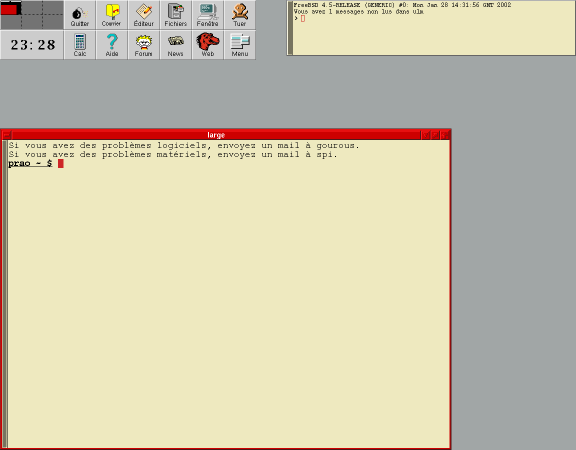Open the News newspaper icon
The height and width of the screenshot is (450, 576).
176,45
